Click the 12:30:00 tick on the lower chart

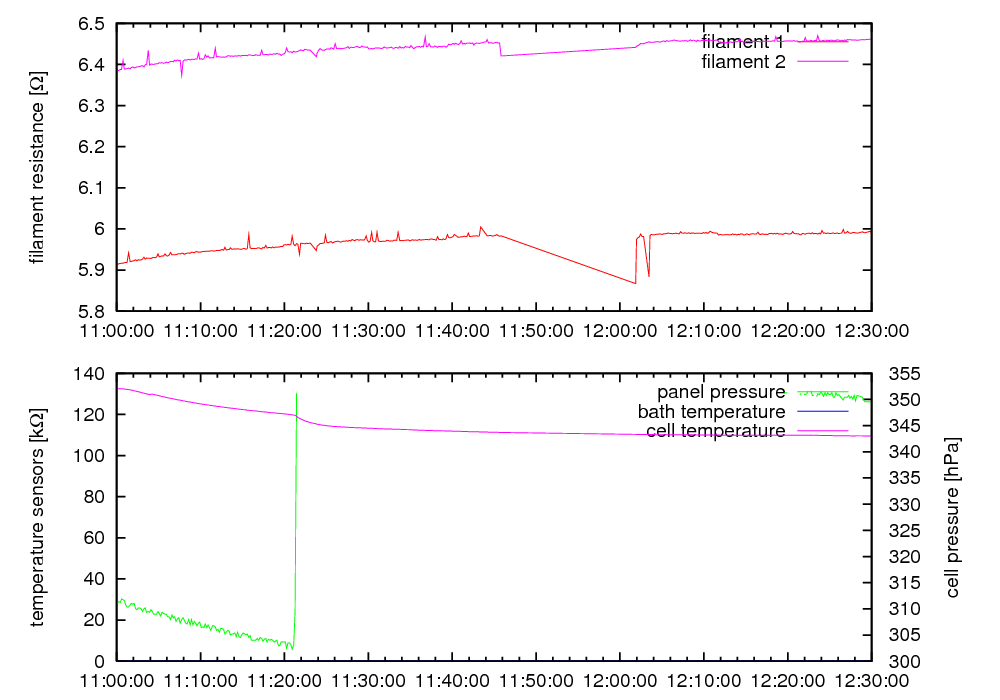[871, 679]
